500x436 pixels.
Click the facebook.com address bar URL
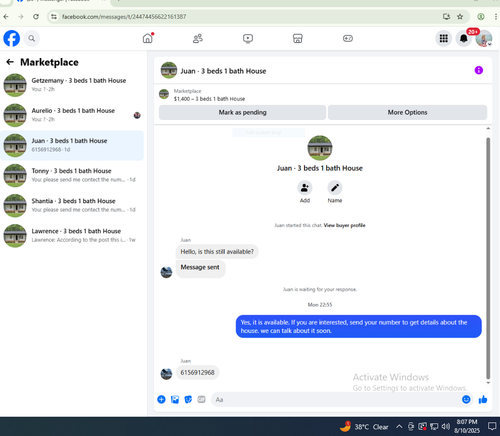(x=124, y=17)
